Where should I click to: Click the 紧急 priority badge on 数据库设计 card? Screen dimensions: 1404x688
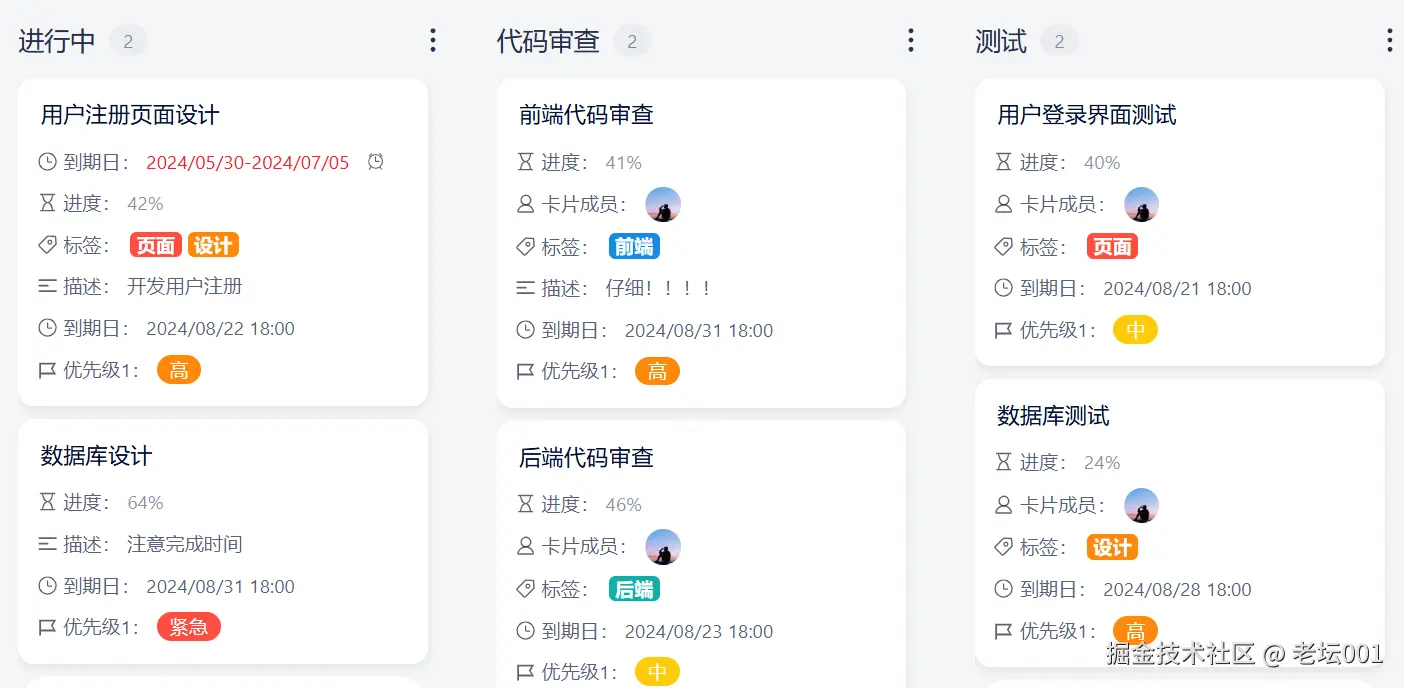pyautogui.click(x=189, y=627)
